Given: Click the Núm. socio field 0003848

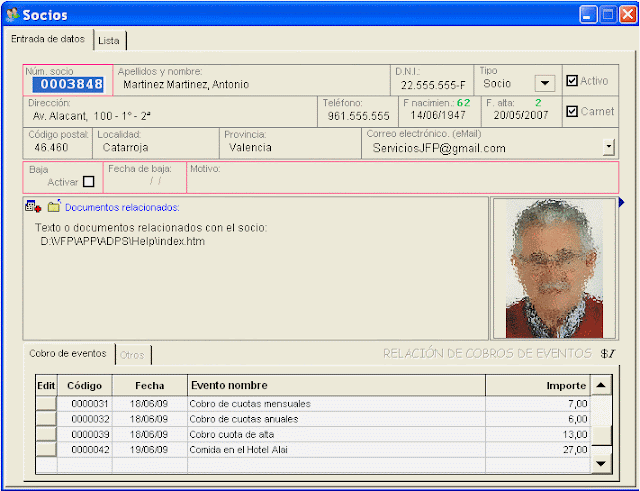Looking at the screenshot, I should 69,84.
